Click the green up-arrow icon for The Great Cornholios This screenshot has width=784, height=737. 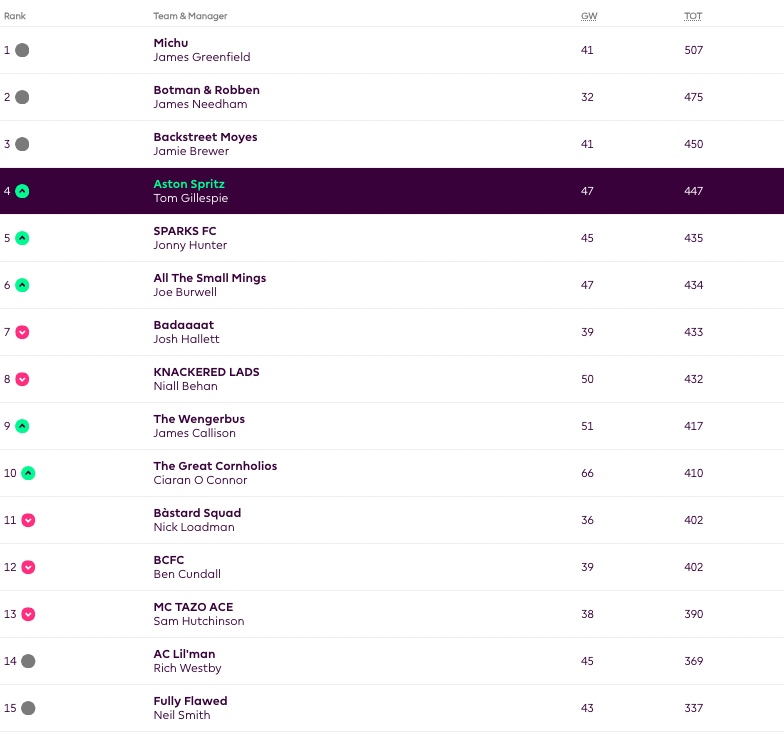[28, 473]
